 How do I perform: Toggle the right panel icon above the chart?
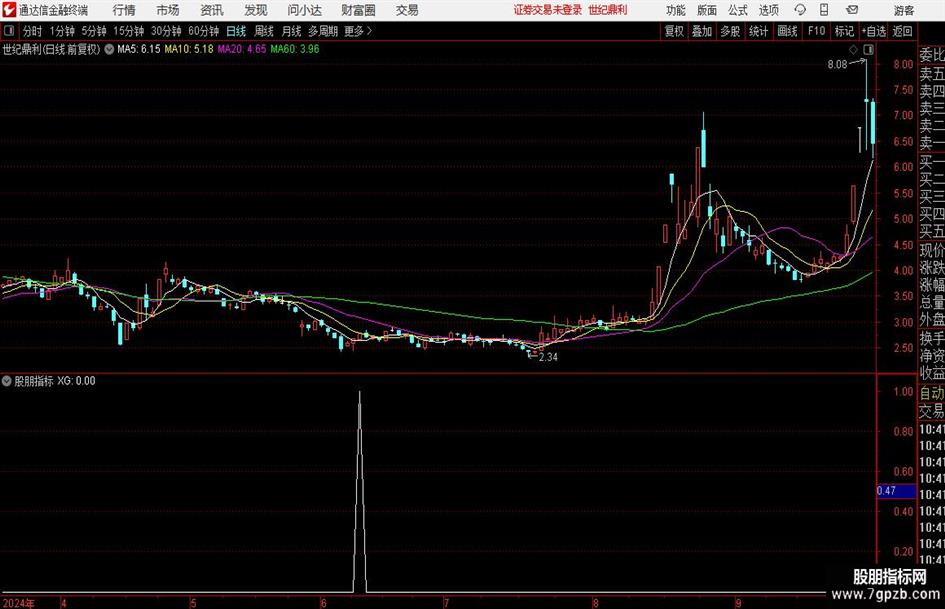[x=868, y=49]
